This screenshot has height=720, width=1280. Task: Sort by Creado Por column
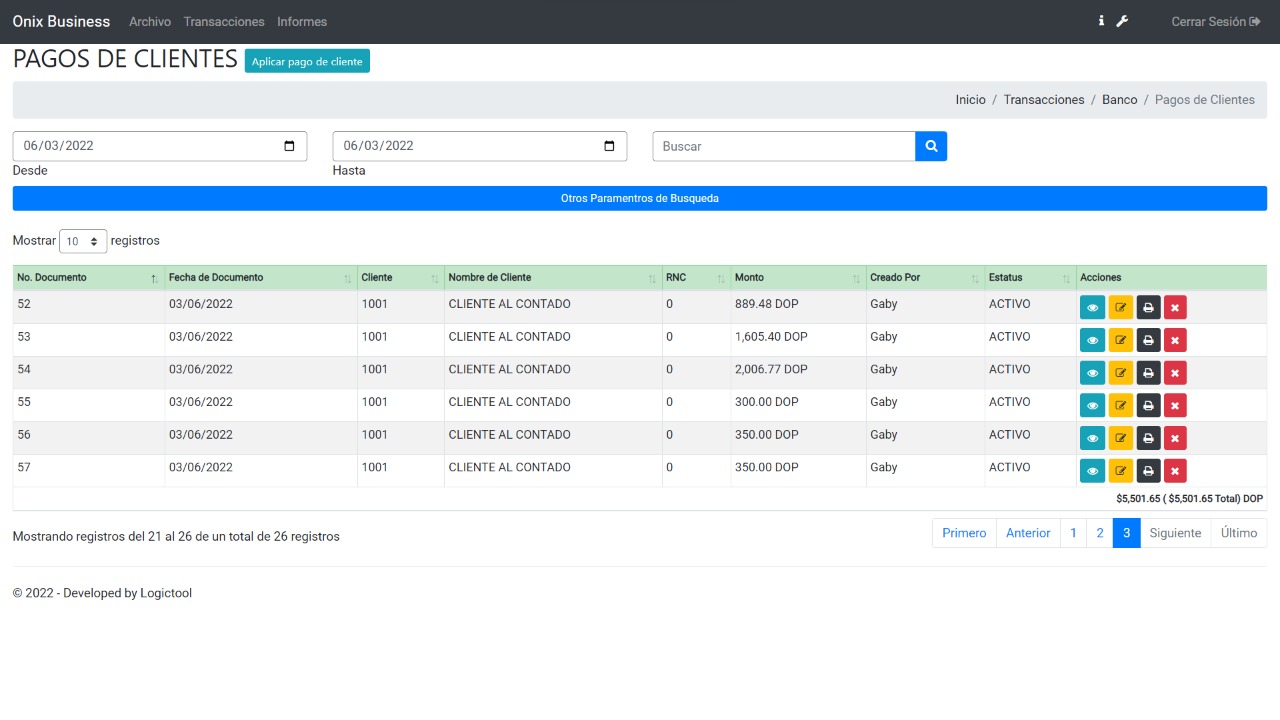[x=925, y=277]
